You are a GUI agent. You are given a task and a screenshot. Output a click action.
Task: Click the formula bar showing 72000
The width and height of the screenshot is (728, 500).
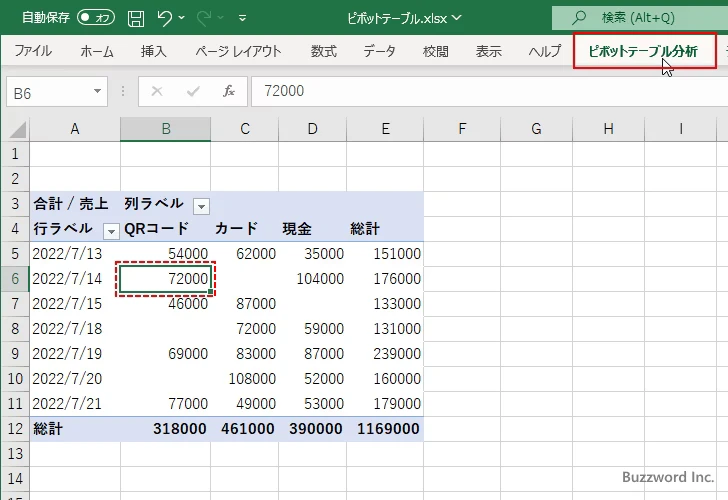click(x=489, y=91)
